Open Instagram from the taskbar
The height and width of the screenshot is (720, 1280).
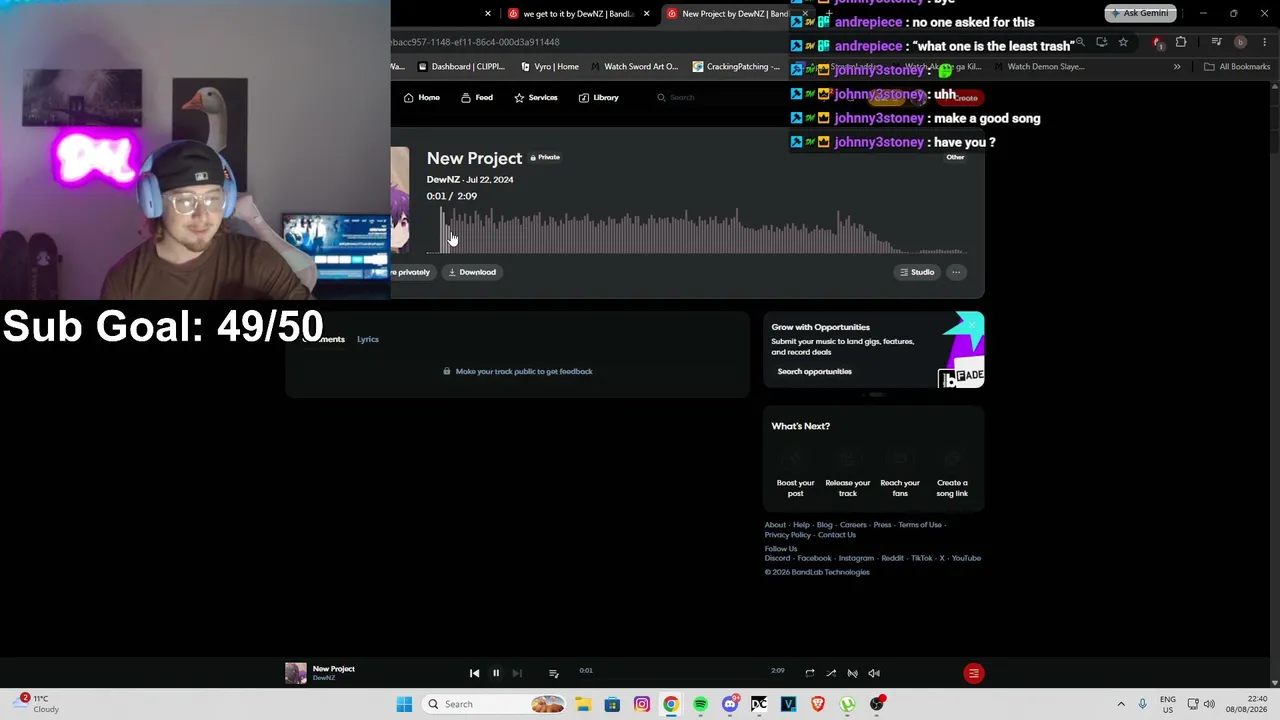point(642,704)
